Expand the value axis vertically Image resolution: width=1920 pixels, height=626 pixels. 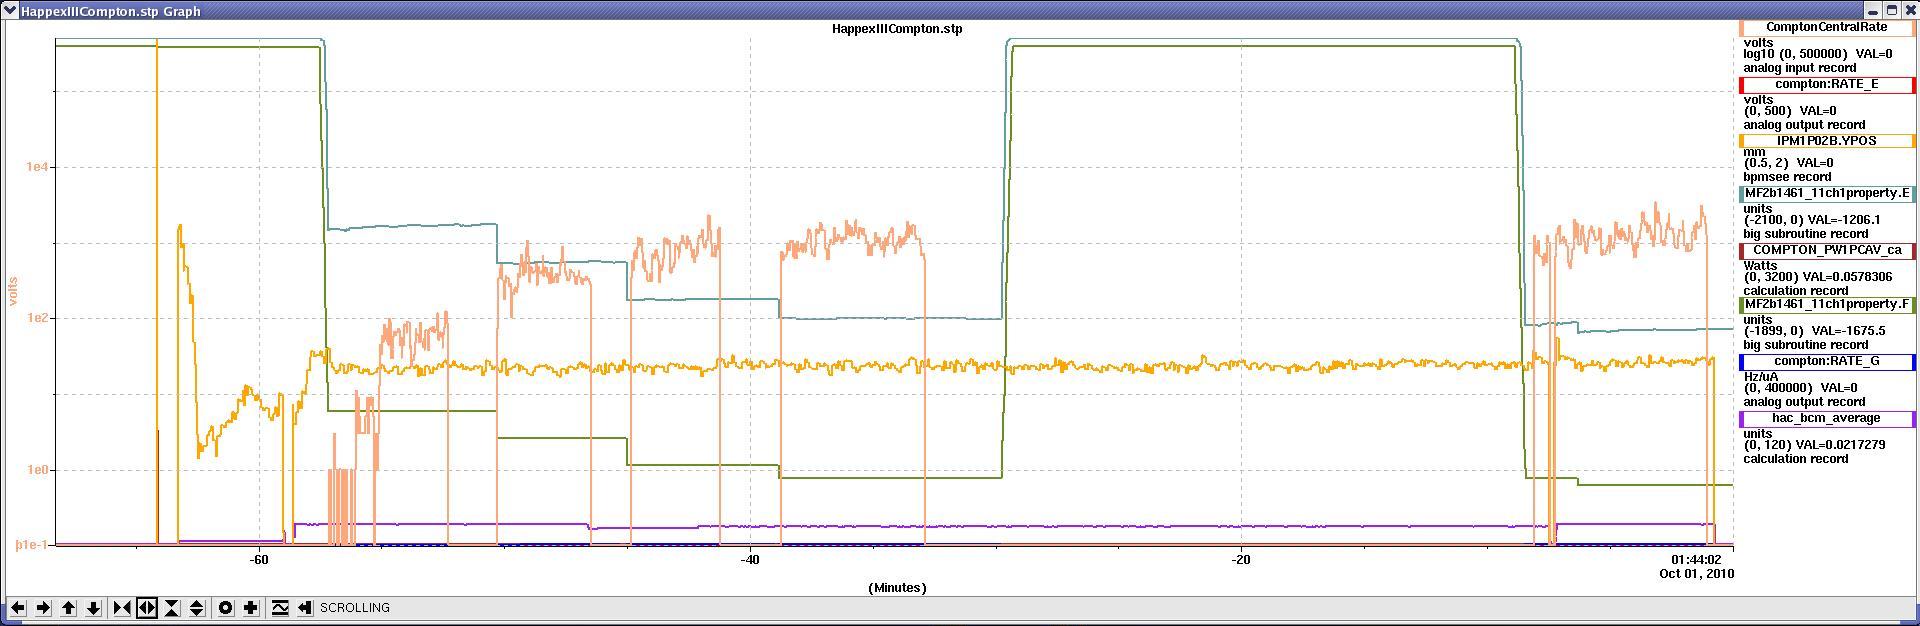pos(197,607)
